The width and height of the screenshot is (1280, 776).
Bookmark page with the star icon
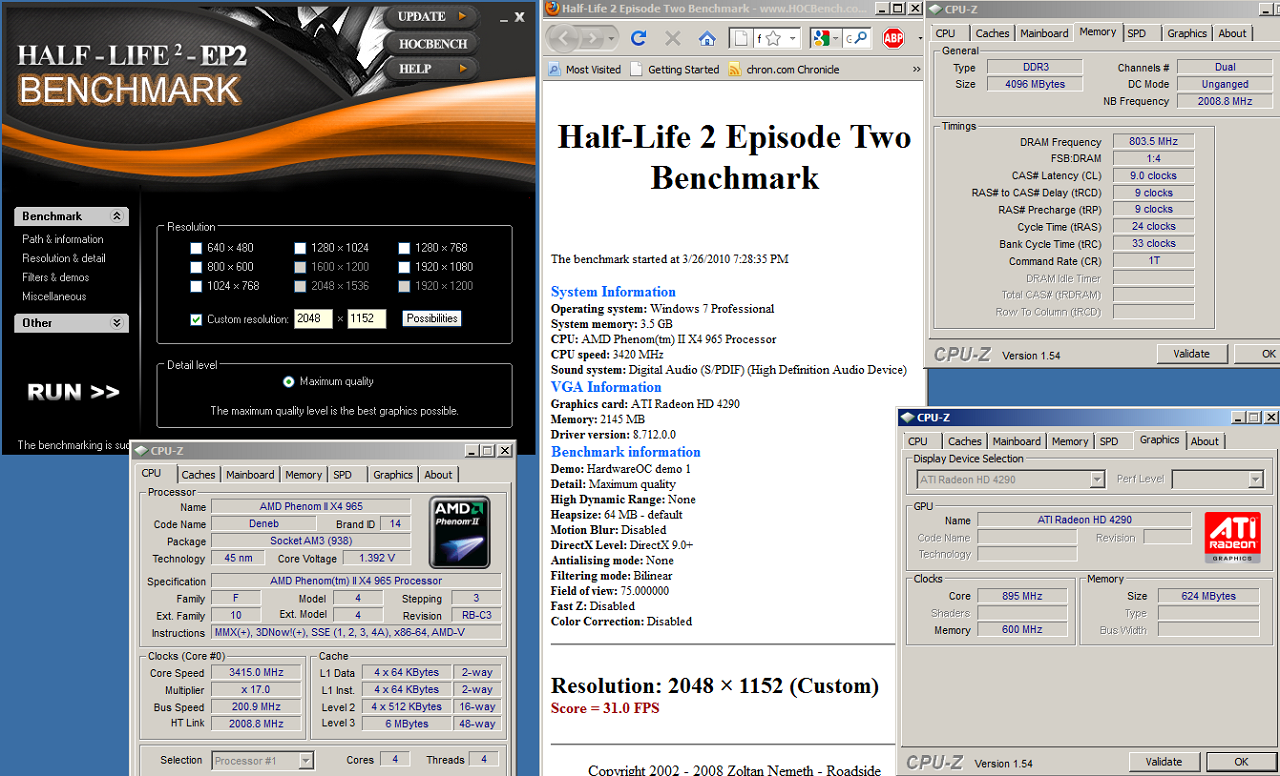point(773,39)
